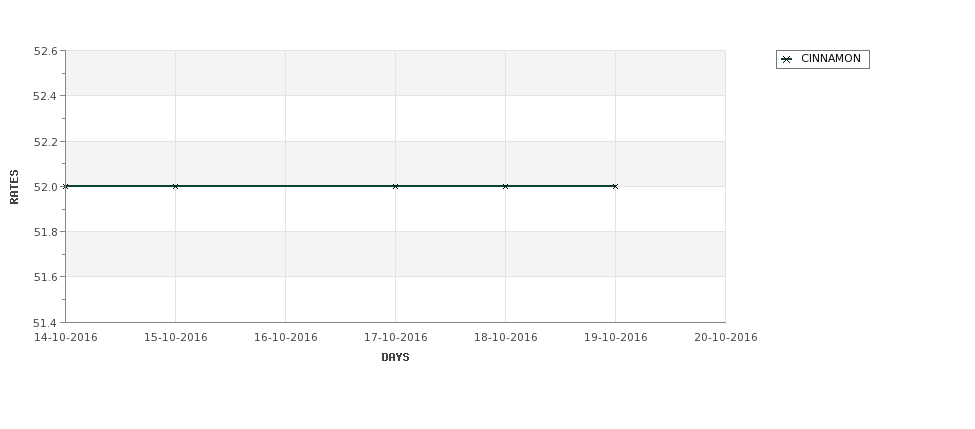Click the 51.8 y-axis tick label
The image size is (975, 429).
point(45,232)
